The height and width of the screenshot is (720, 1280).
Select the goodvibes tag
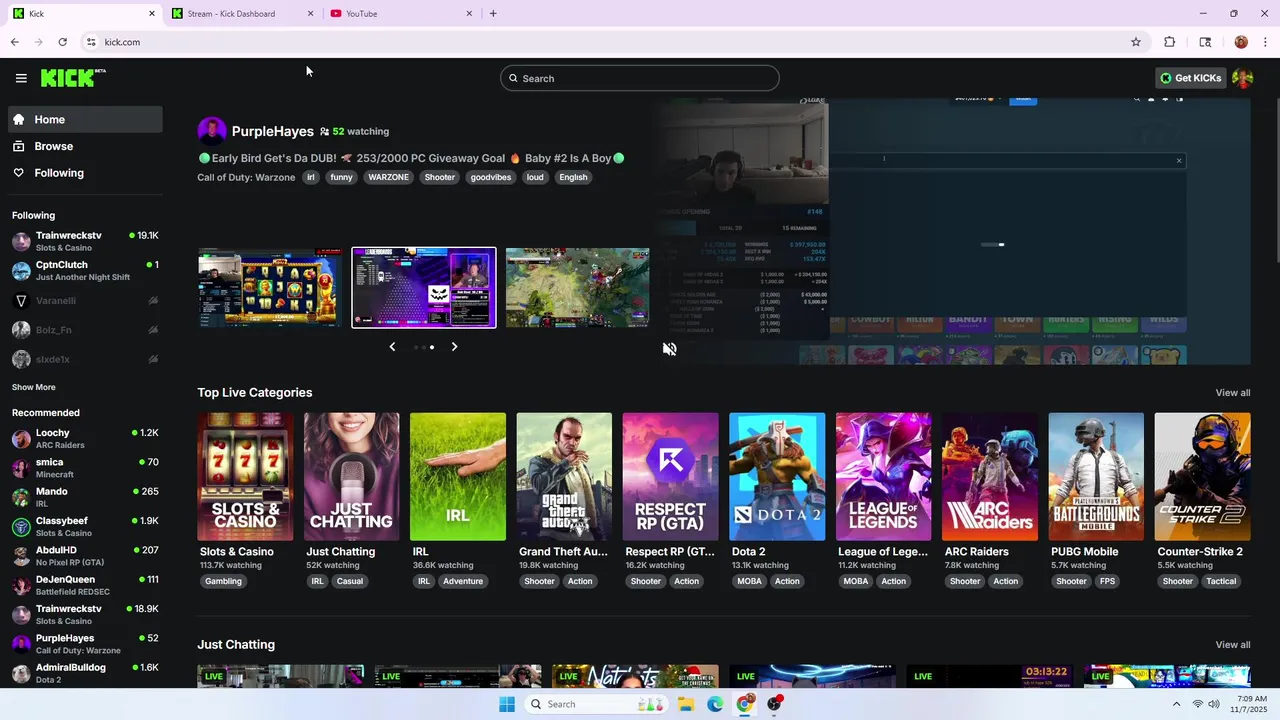491,177
